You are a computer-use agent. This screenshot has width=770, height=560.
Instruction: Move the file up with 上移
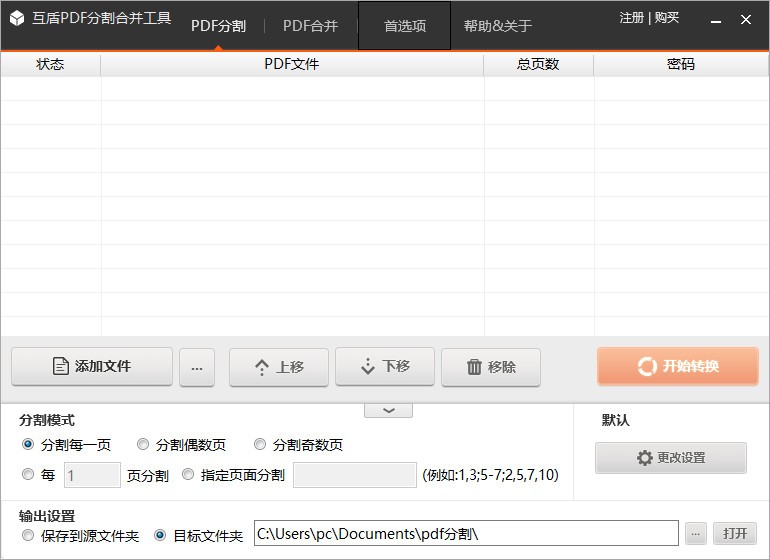(279, 367)
